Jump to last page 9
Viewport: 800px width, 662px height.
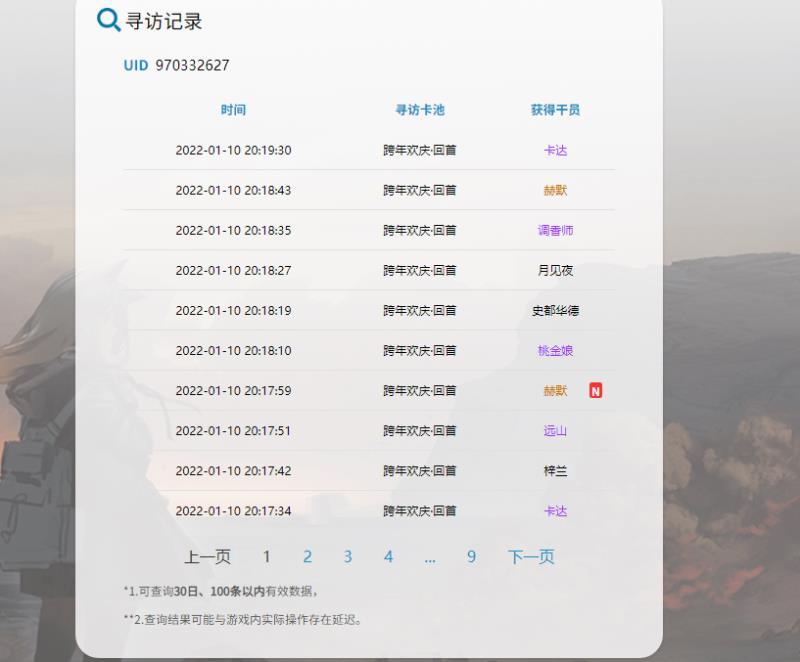[471, 556]
